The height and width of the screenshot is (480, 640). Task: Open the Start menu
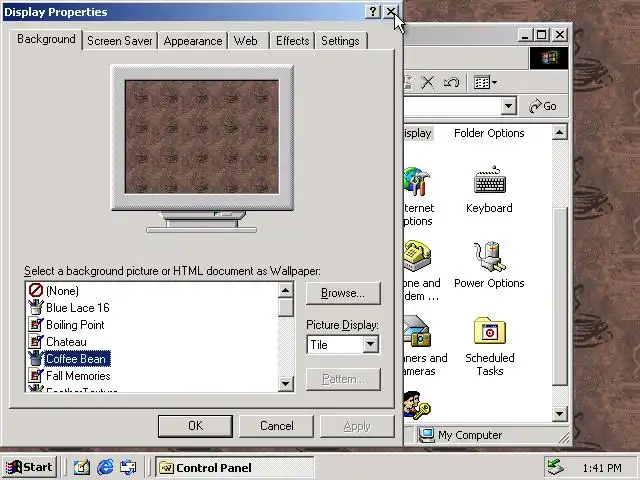tap(29, 467)
